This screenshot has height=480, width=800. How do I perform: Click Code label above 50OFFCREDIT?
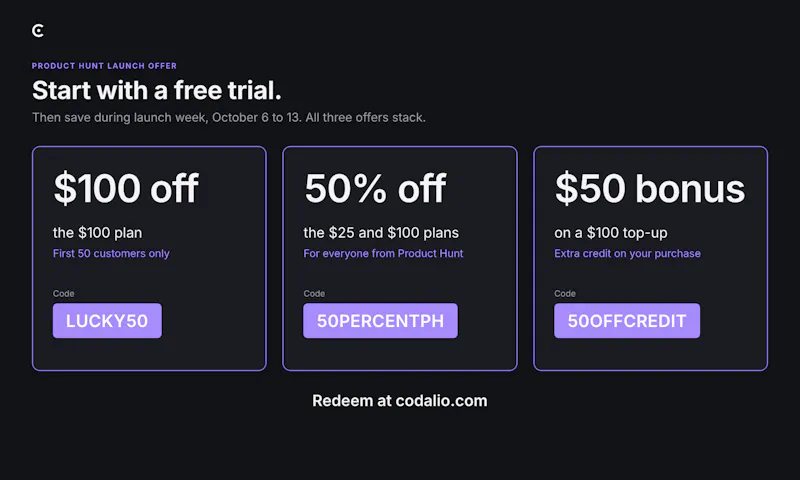click(565, 293)
